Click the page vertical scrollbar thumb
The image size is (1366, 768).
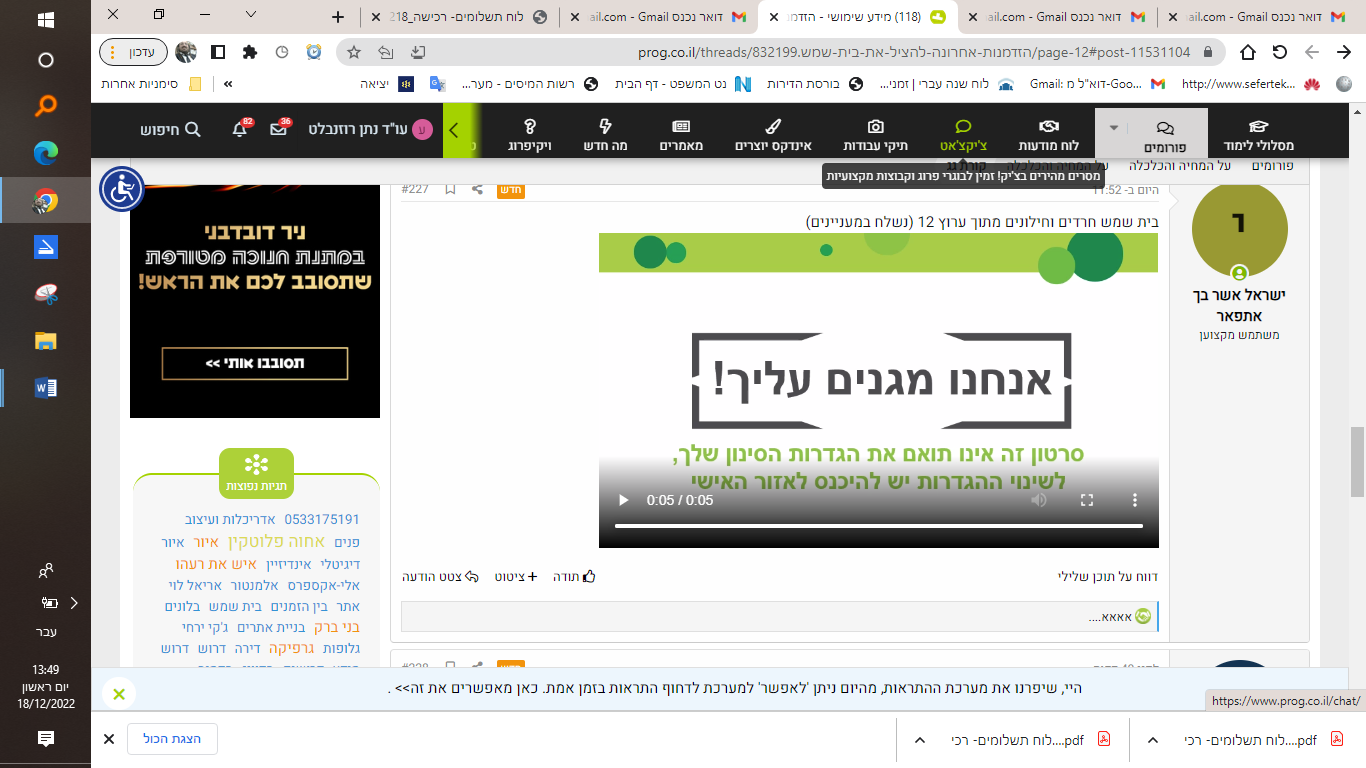point(1356,461)
